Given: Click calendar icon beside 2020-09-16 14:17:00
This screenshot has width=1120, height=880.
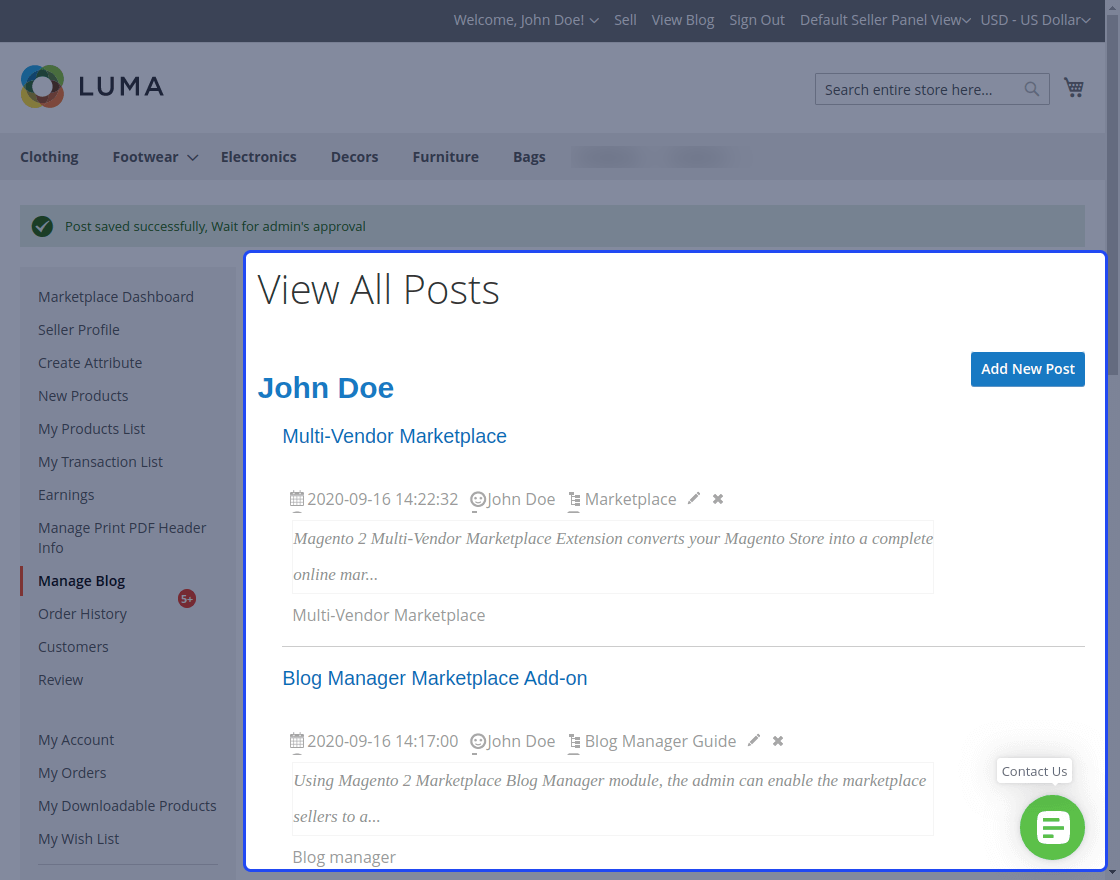Looking at the screenshot, I should tap(296, 741).
